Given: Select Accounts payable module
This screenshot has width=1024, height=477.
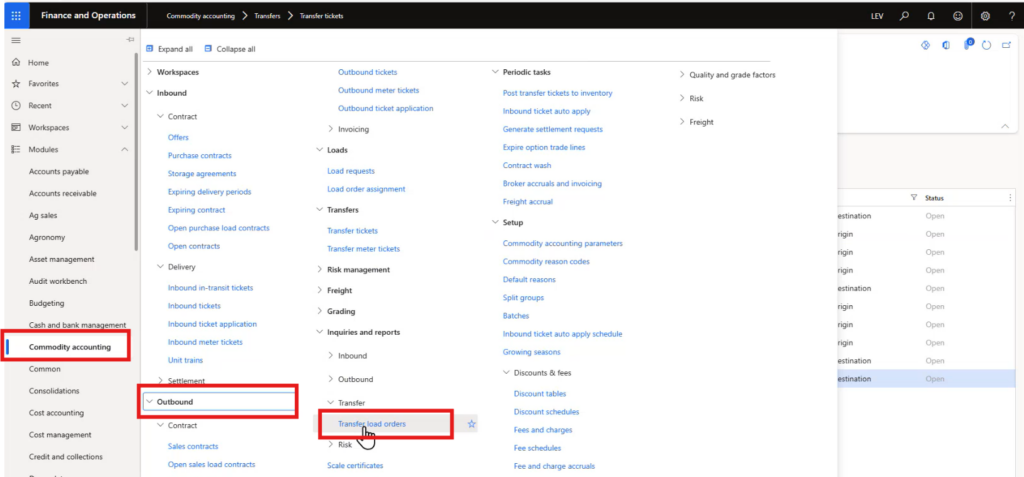Looking at the screenshot, I should pos(59,171).
